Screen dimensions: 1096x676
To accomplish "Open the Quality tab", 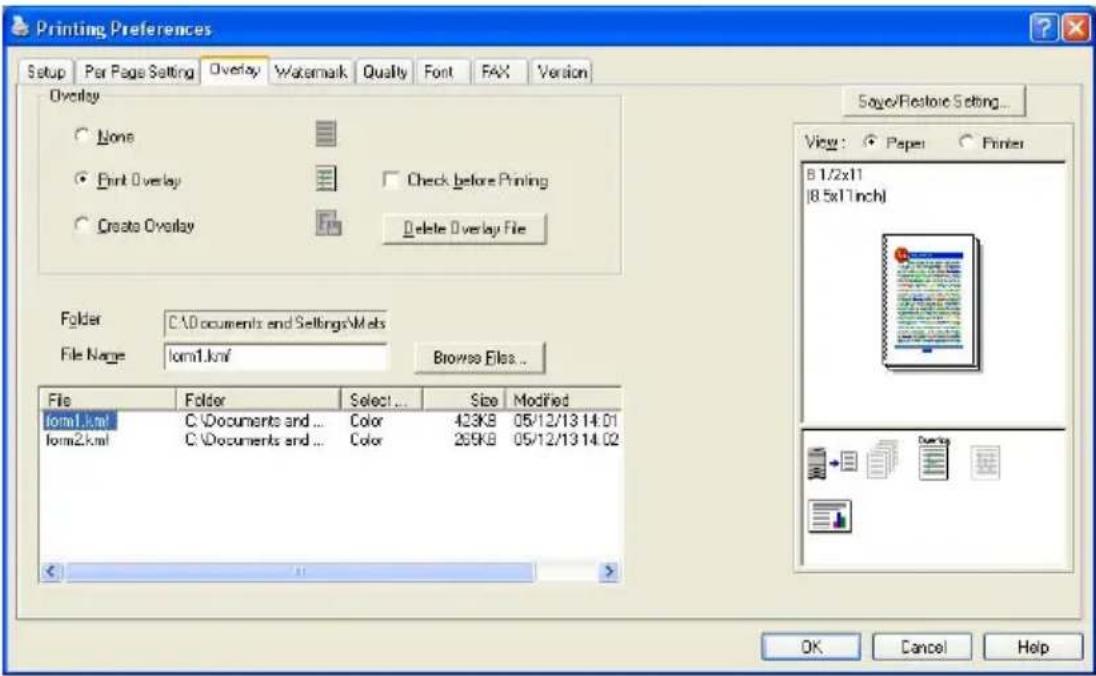I will point(384,72).
